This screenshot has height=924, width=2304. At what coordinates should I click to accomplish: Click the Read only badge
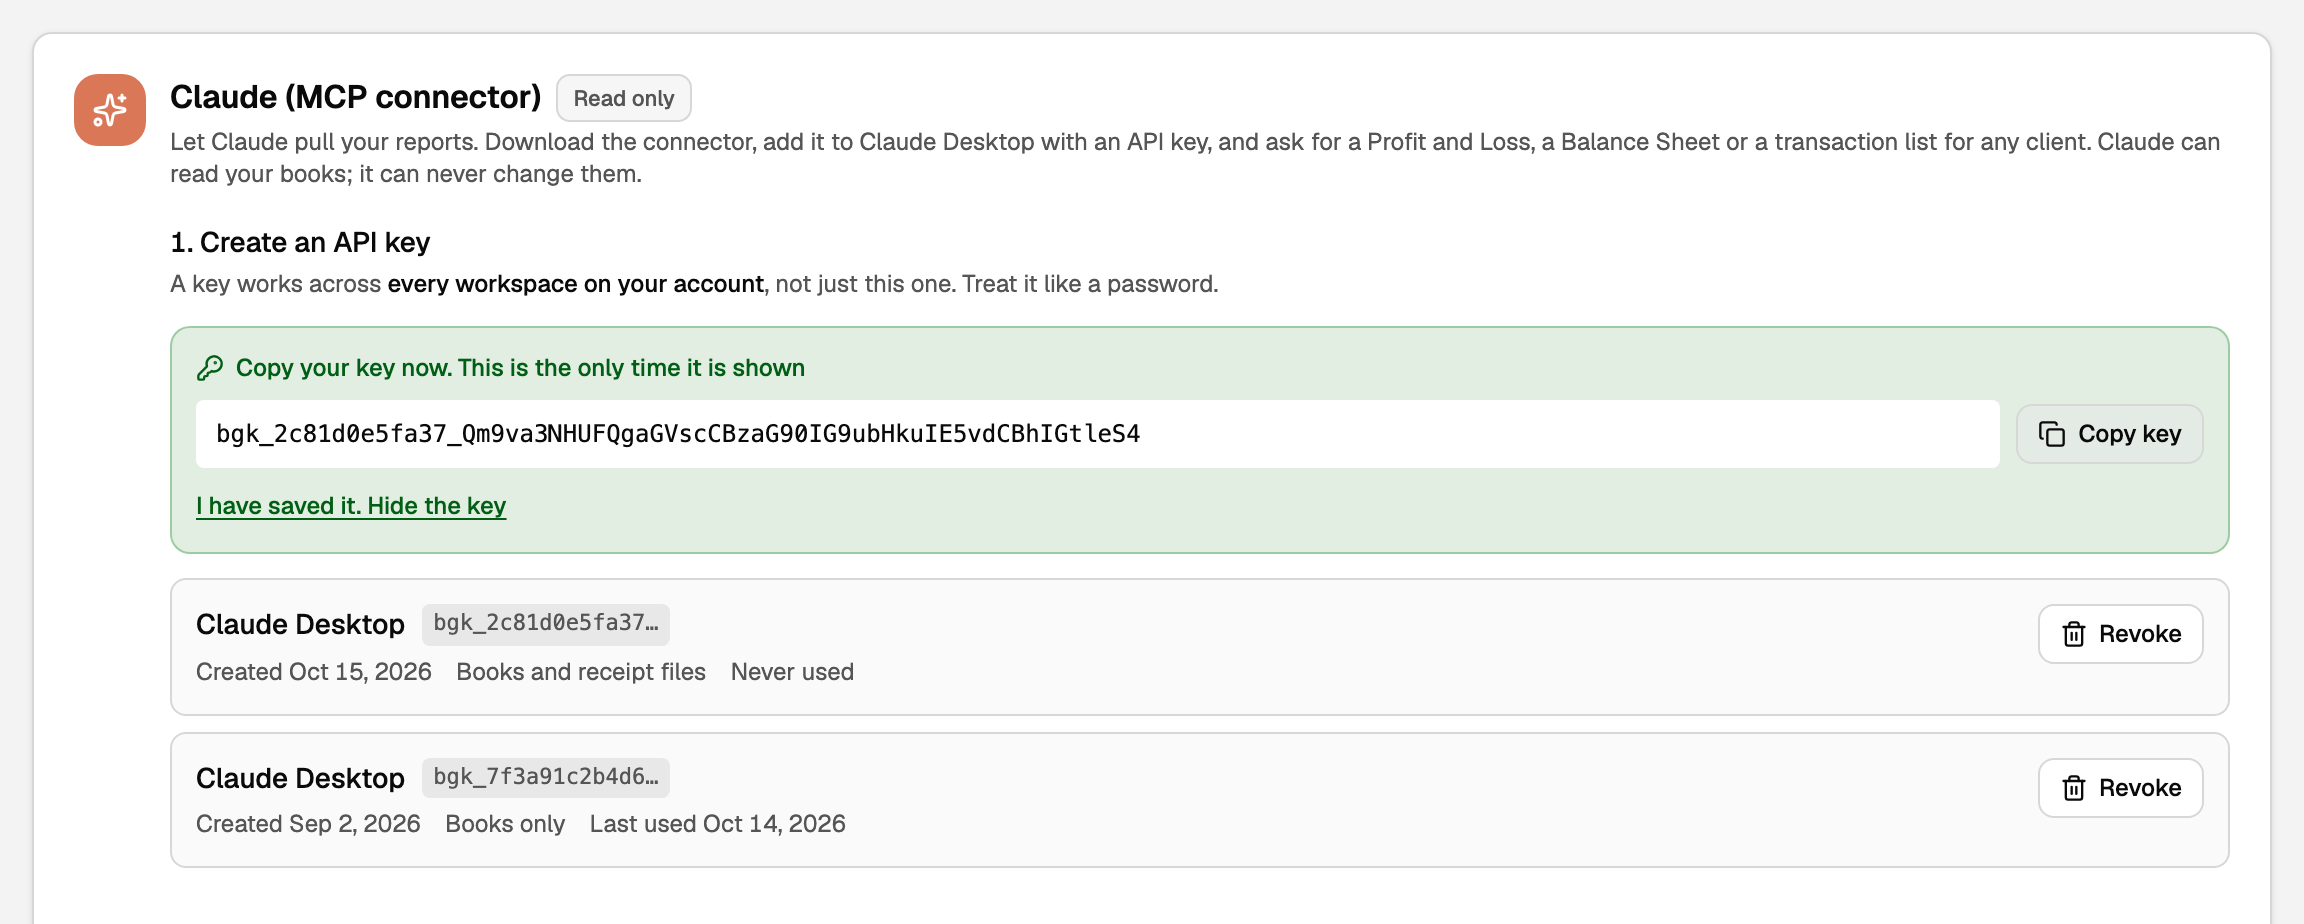[624, 98]
